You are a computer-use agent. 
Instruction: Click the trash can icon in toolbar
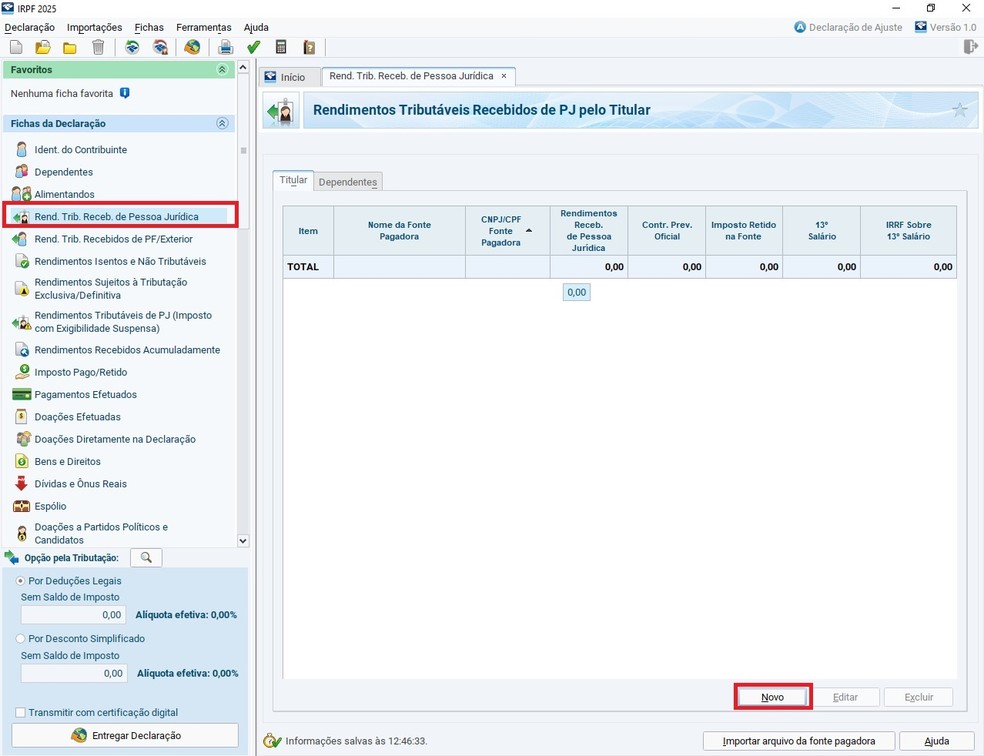point(98,47)
